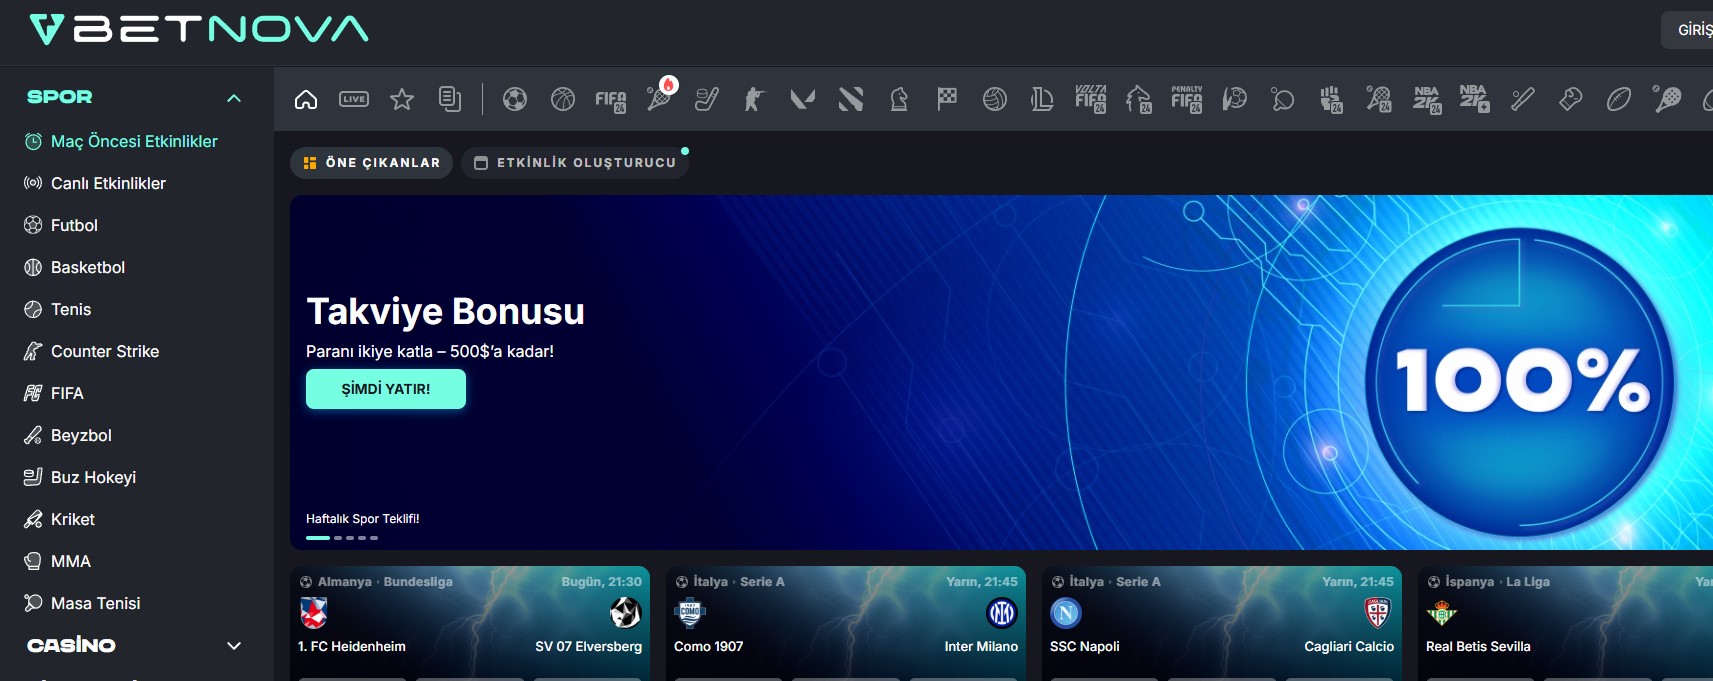Click the table tennis paddle toolbar icon
This screenshot has height=681, width=1713.
point(1283,99)
